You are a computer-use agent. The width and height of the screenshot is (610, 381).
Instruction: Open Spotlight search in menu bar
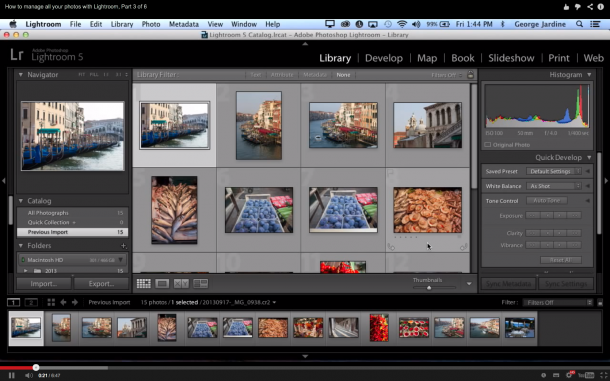[579, 24]
